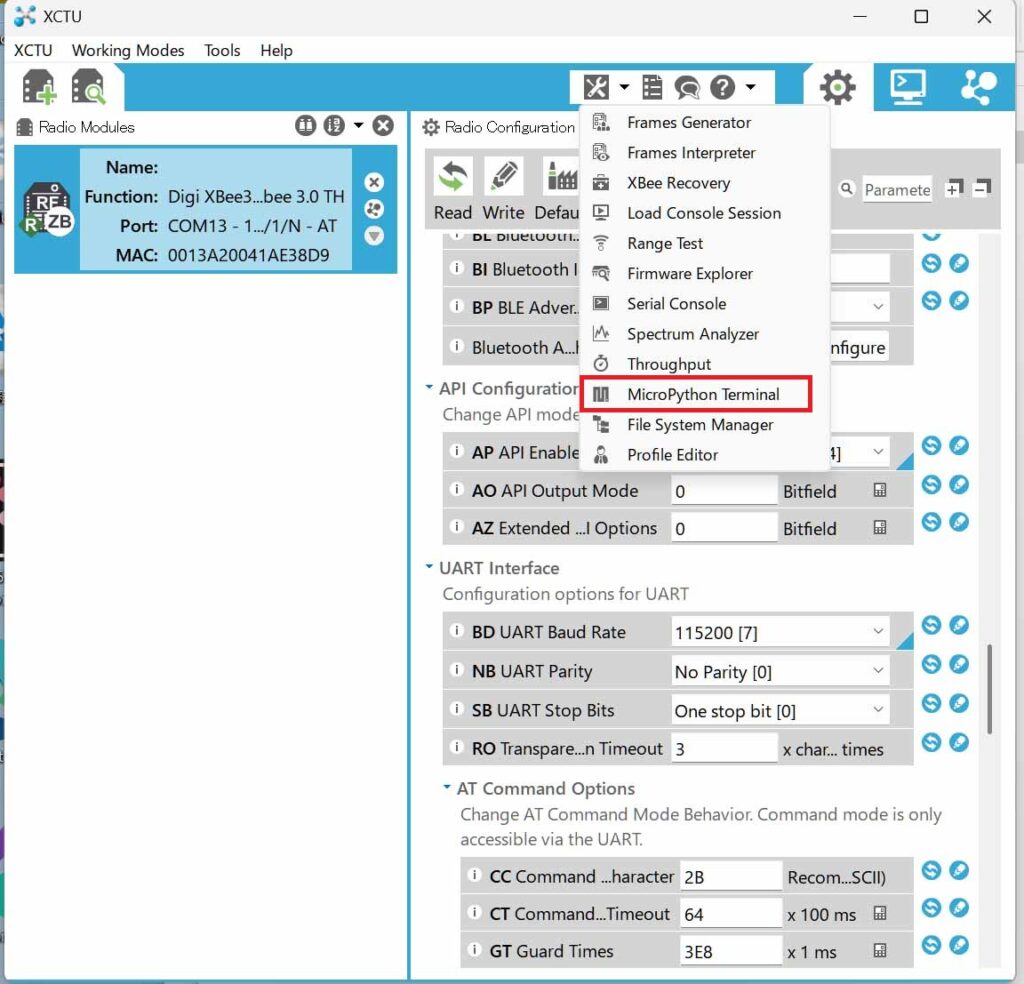
Task: Open the XCTU menu
Action: tap(33, 50)
